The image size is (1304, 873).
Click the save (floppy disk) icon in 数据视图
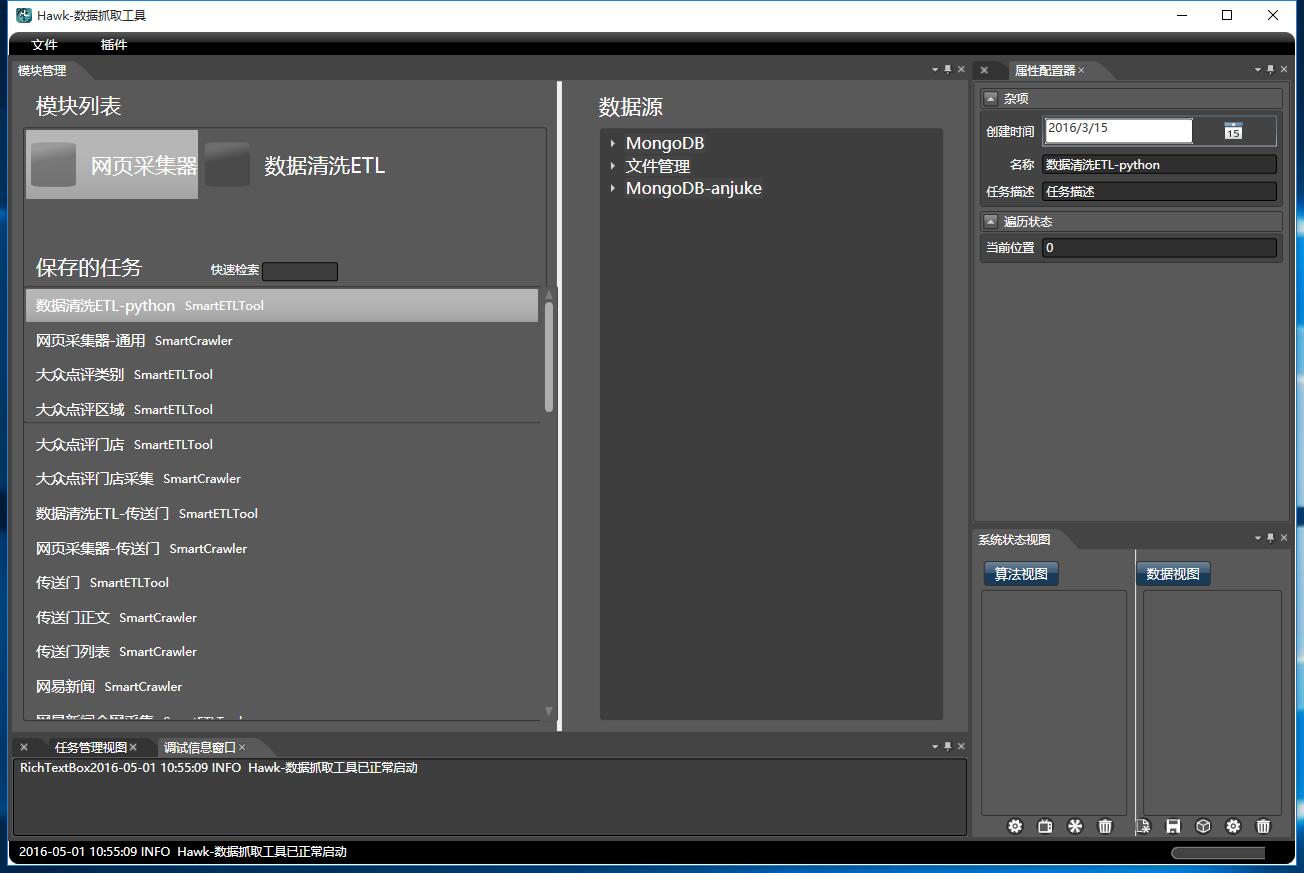1173,826
